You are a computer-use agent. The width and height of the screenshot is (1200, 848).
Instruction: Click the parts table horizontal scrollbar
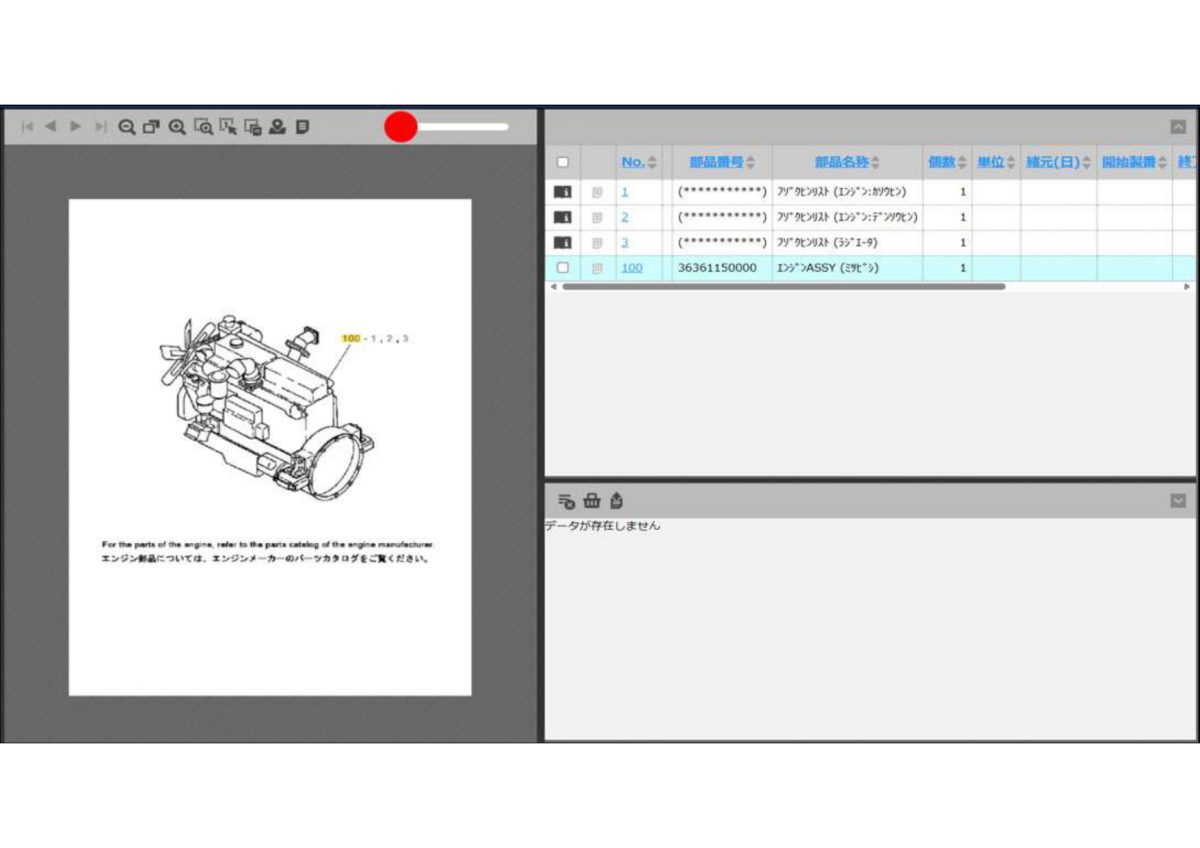click(783, 286)
